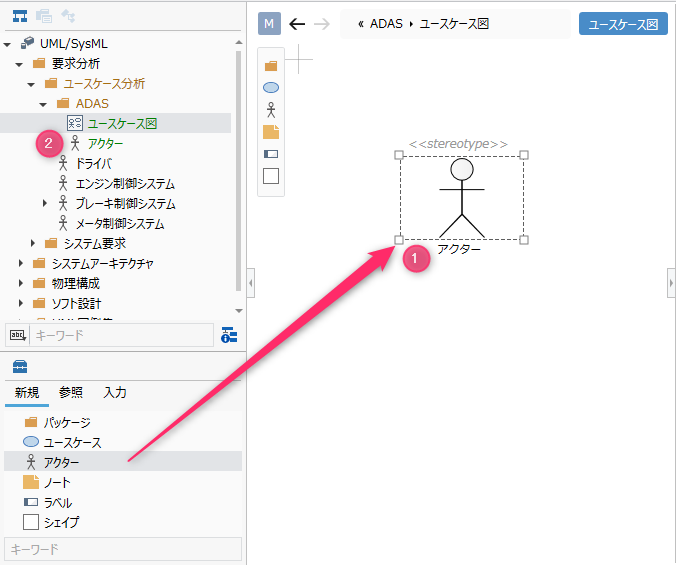
Task: Select the ドライバ actor in tree
Action: coord(94,163)
